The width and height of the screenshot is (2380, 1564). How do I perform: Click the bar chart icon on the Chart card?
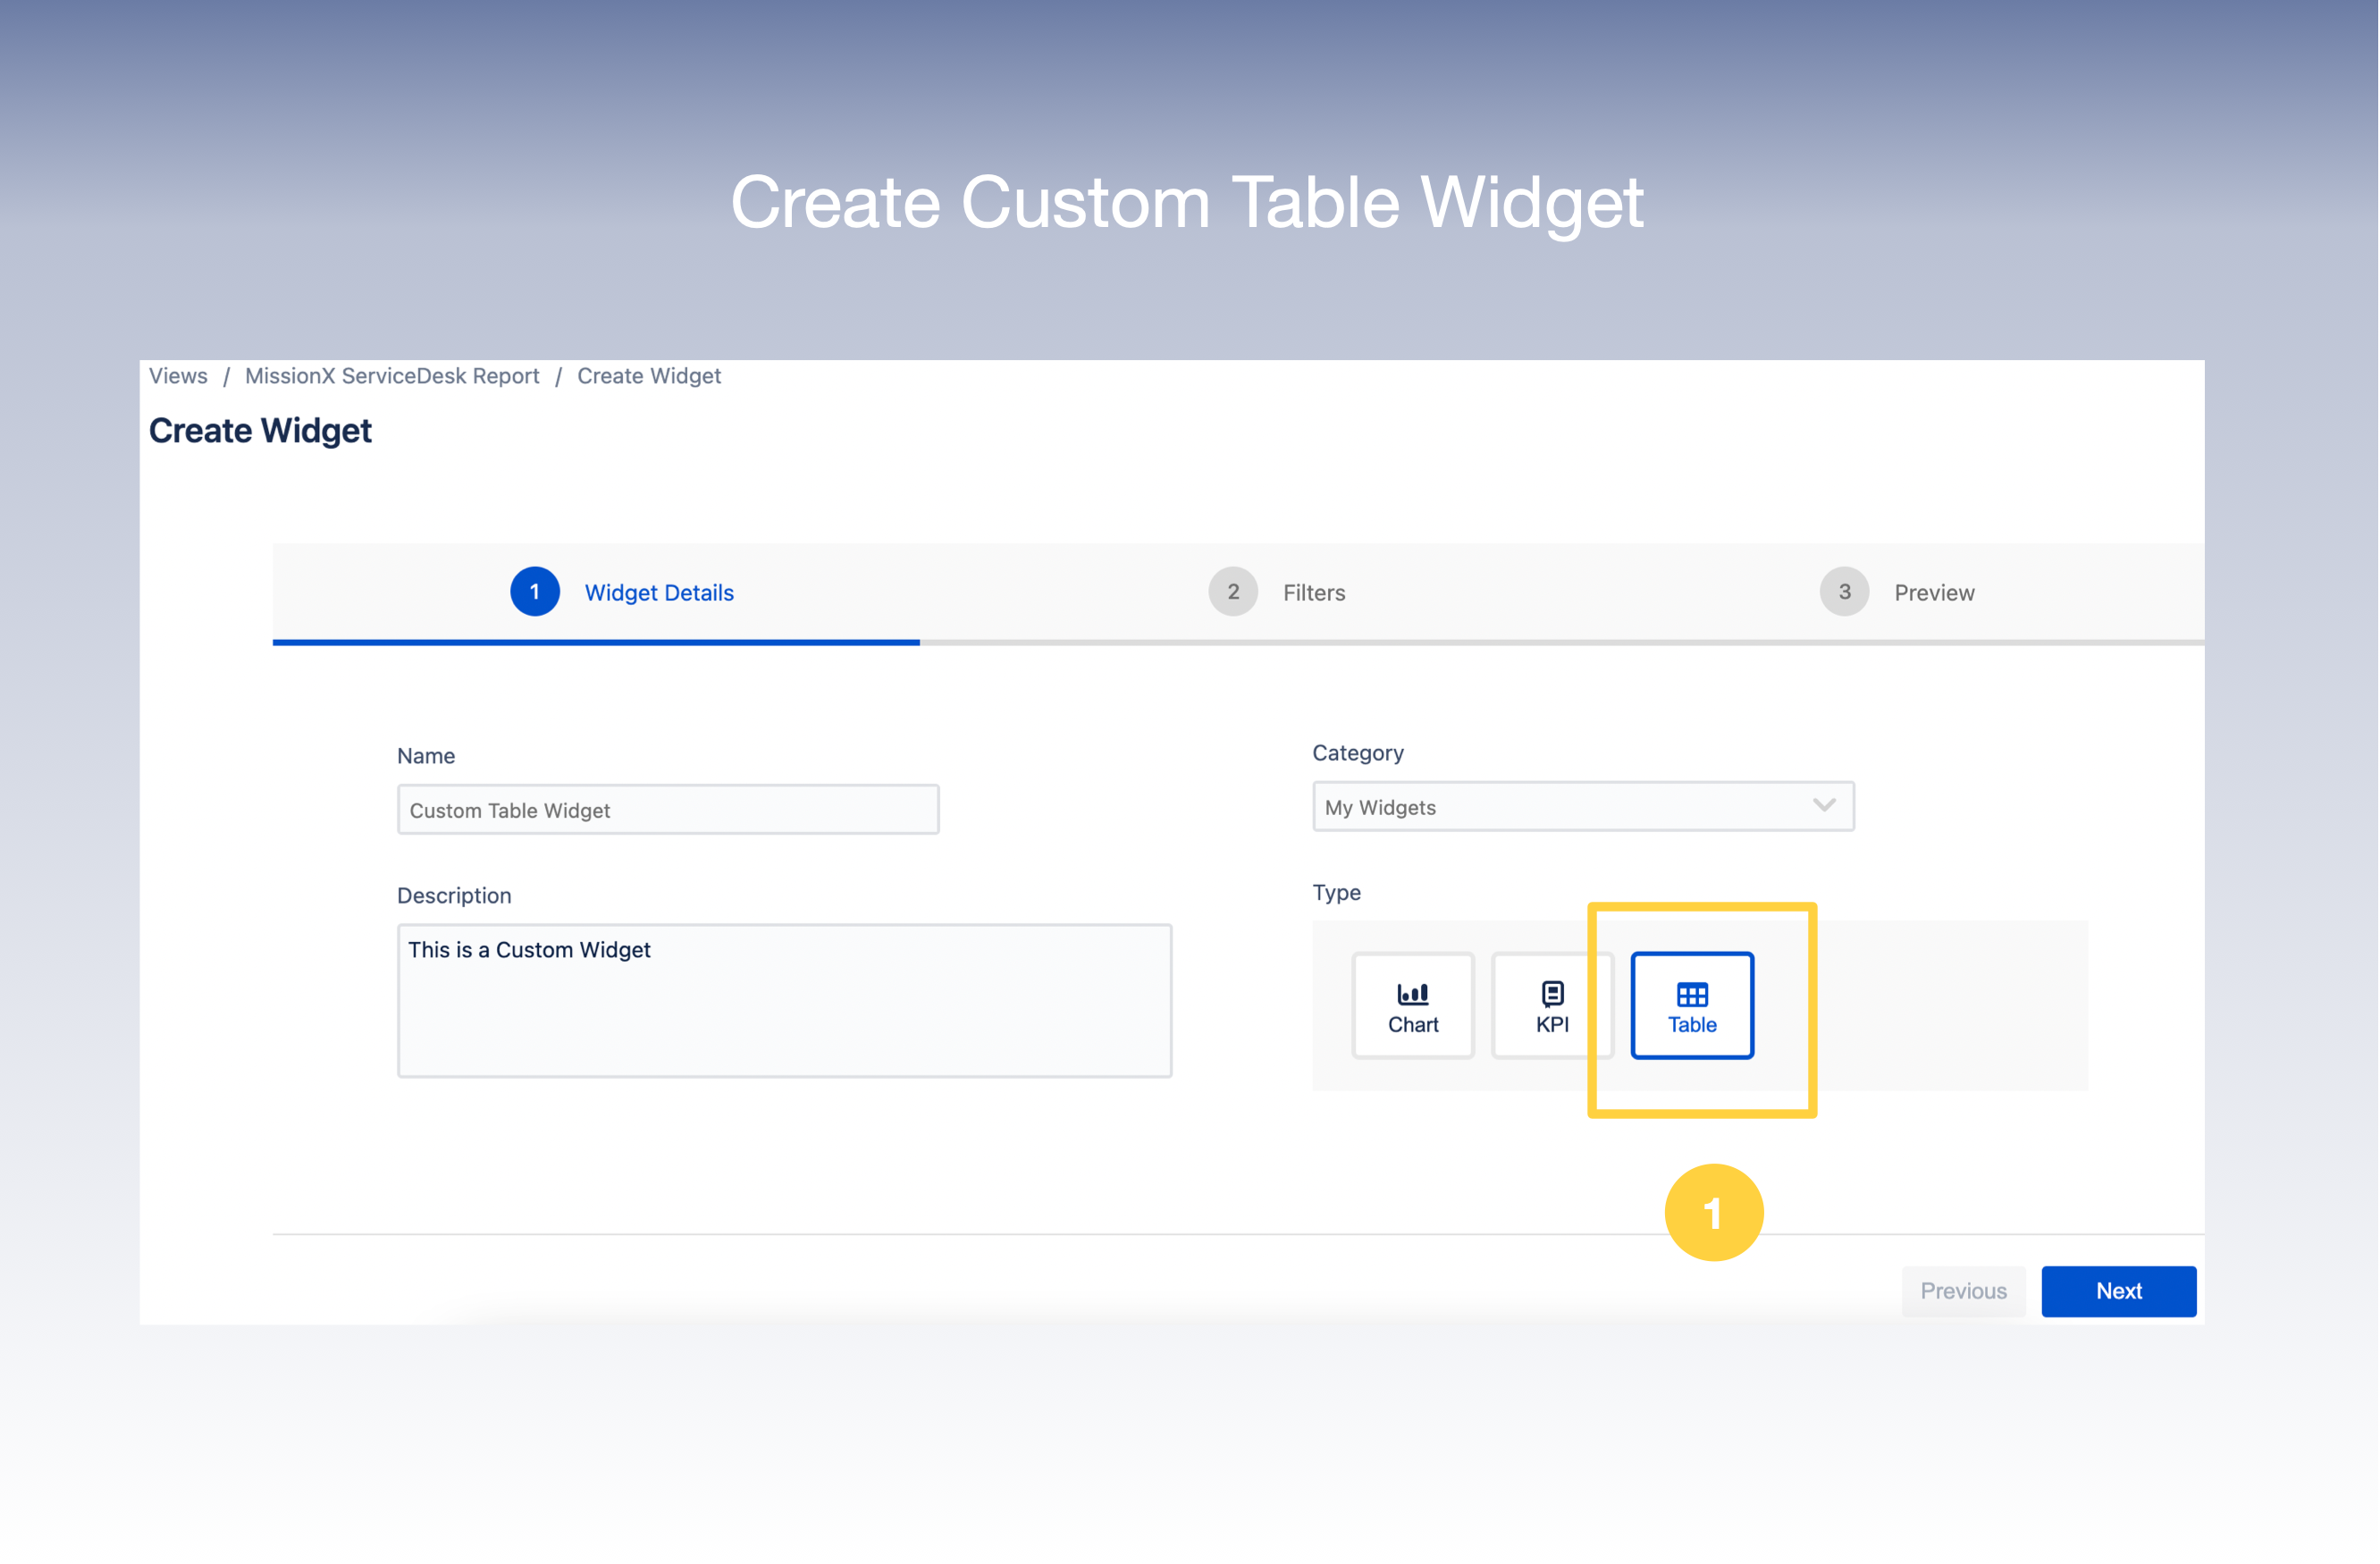1412,992
